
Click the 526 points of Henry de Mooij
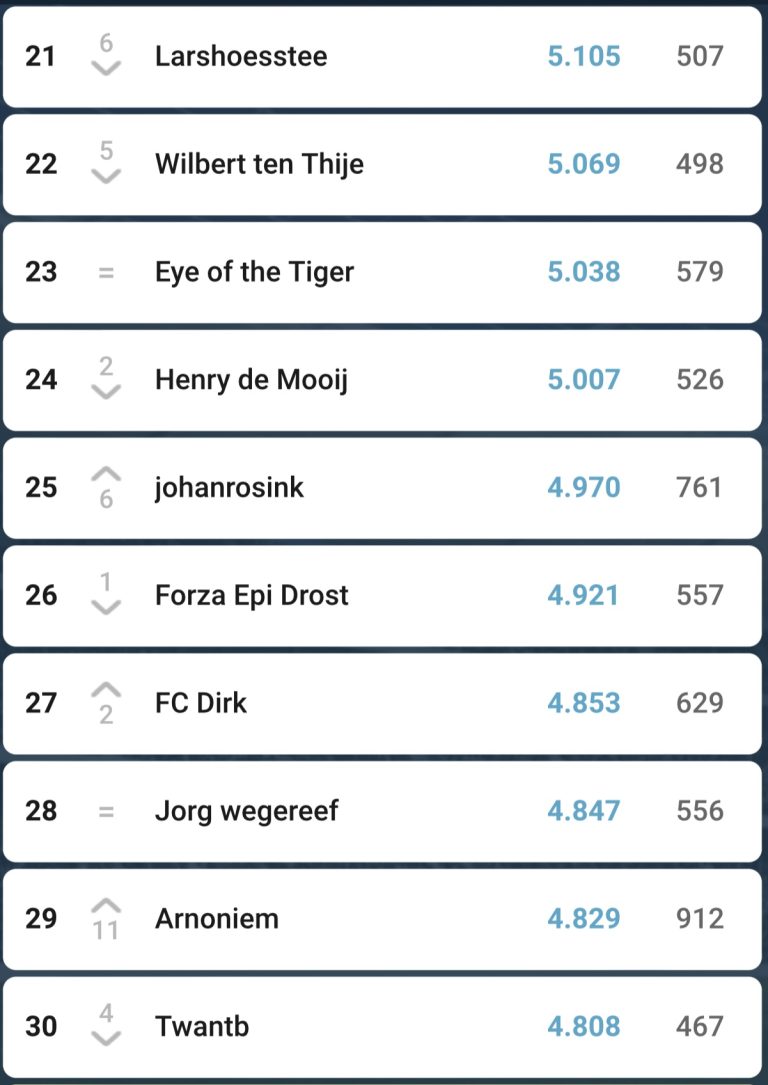pyautogui.click(x=699, y=380)
